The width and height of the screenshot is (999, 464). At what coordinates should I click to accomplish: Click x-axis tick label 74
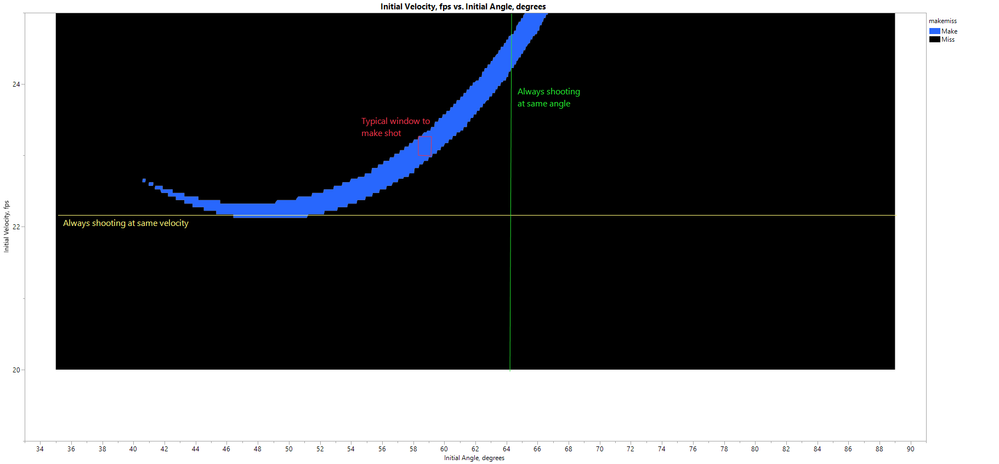pyautogui.click(x=662, y=448)
